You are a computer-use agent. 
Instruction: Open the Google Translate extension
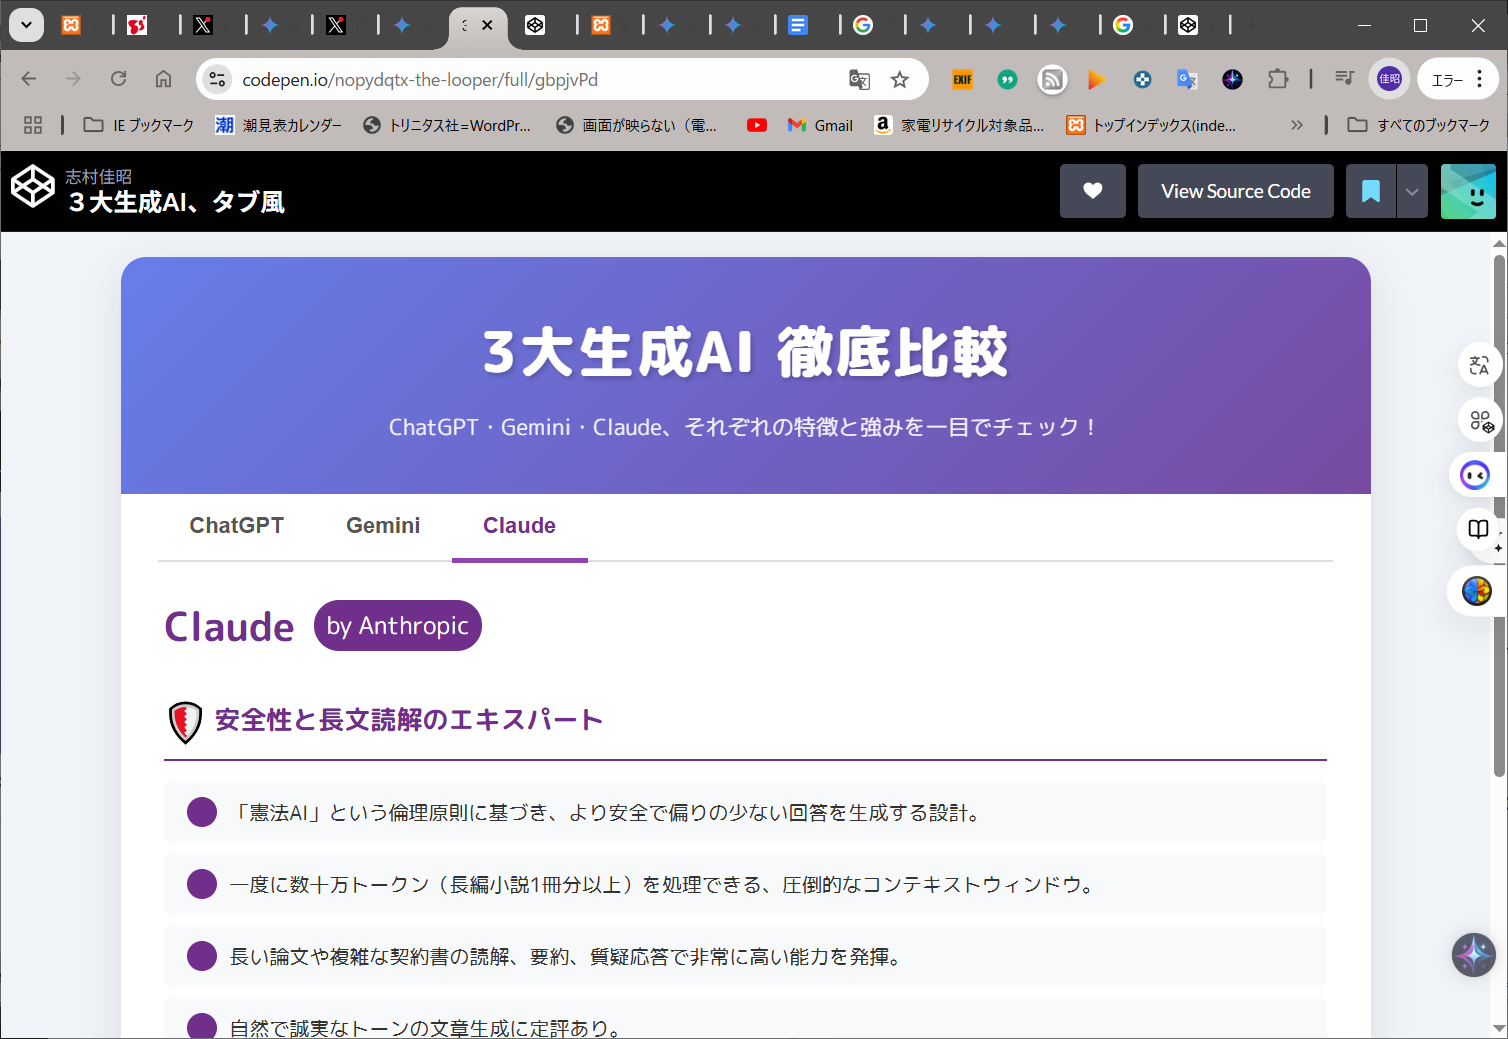pyautogui.click(x=1187, y=79)
